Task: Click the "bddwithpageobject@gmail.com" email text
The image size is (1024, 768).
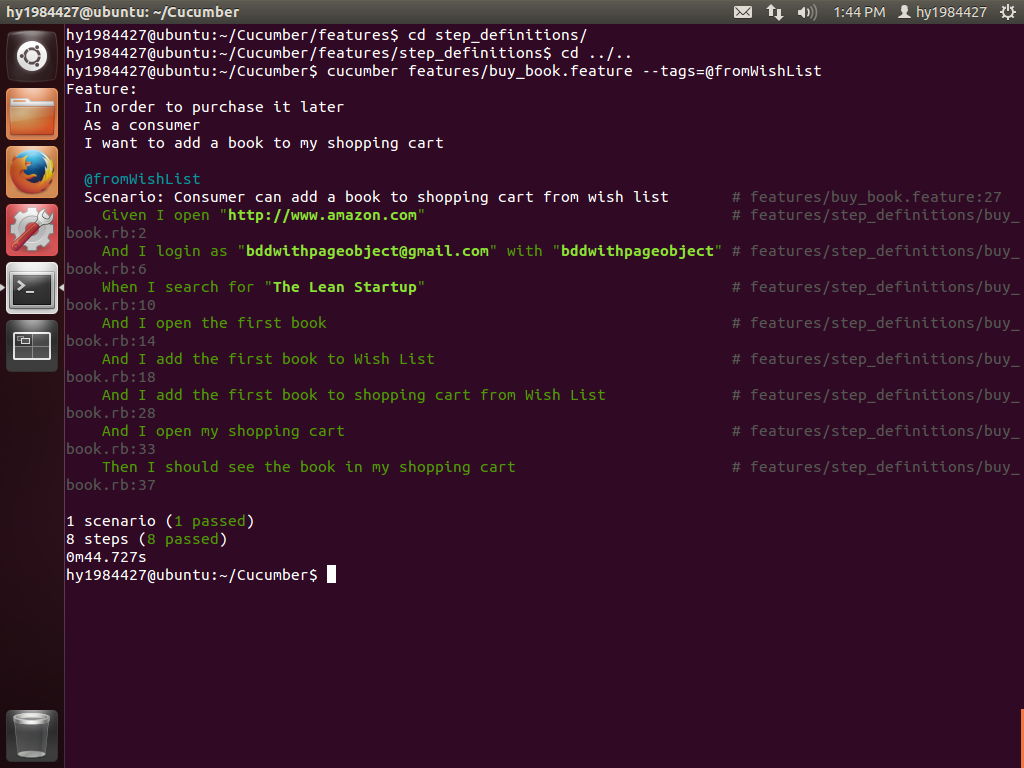Action: coord(367,251)
